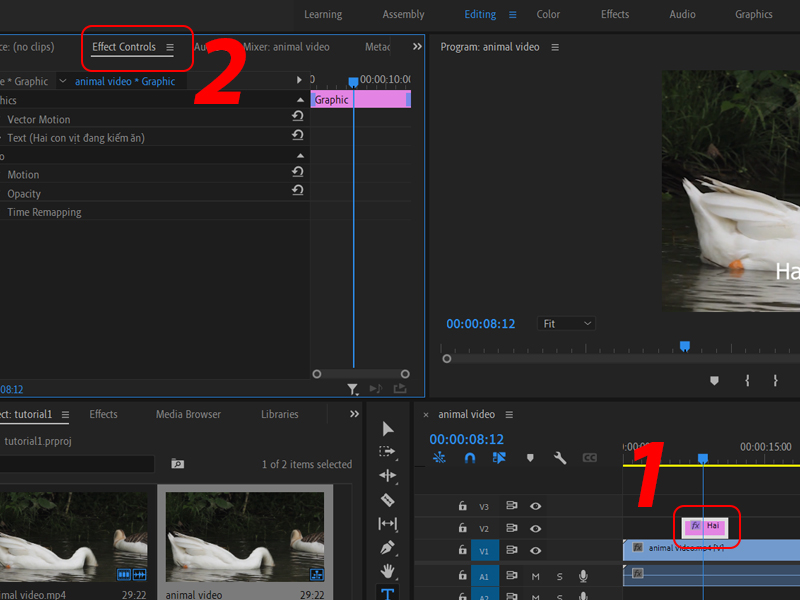Open the Fit zoom level dropdown
The width and height of the screenshot is (800, 600).
coord(566,323)
